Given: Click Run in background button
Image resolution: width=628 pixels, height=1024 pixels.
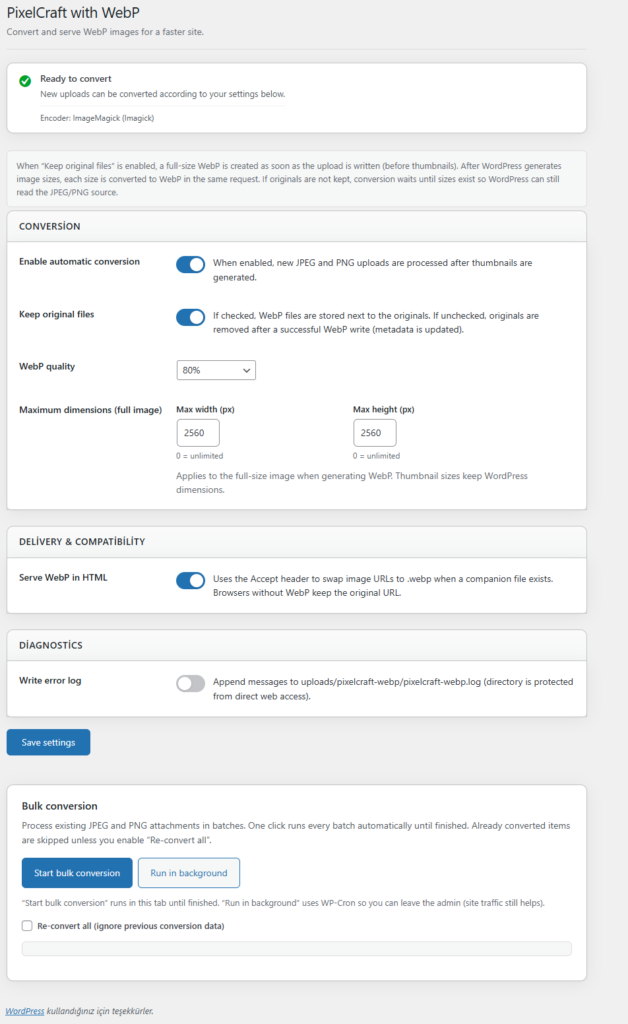Looking at the screenshot, I should click(189, 873).
